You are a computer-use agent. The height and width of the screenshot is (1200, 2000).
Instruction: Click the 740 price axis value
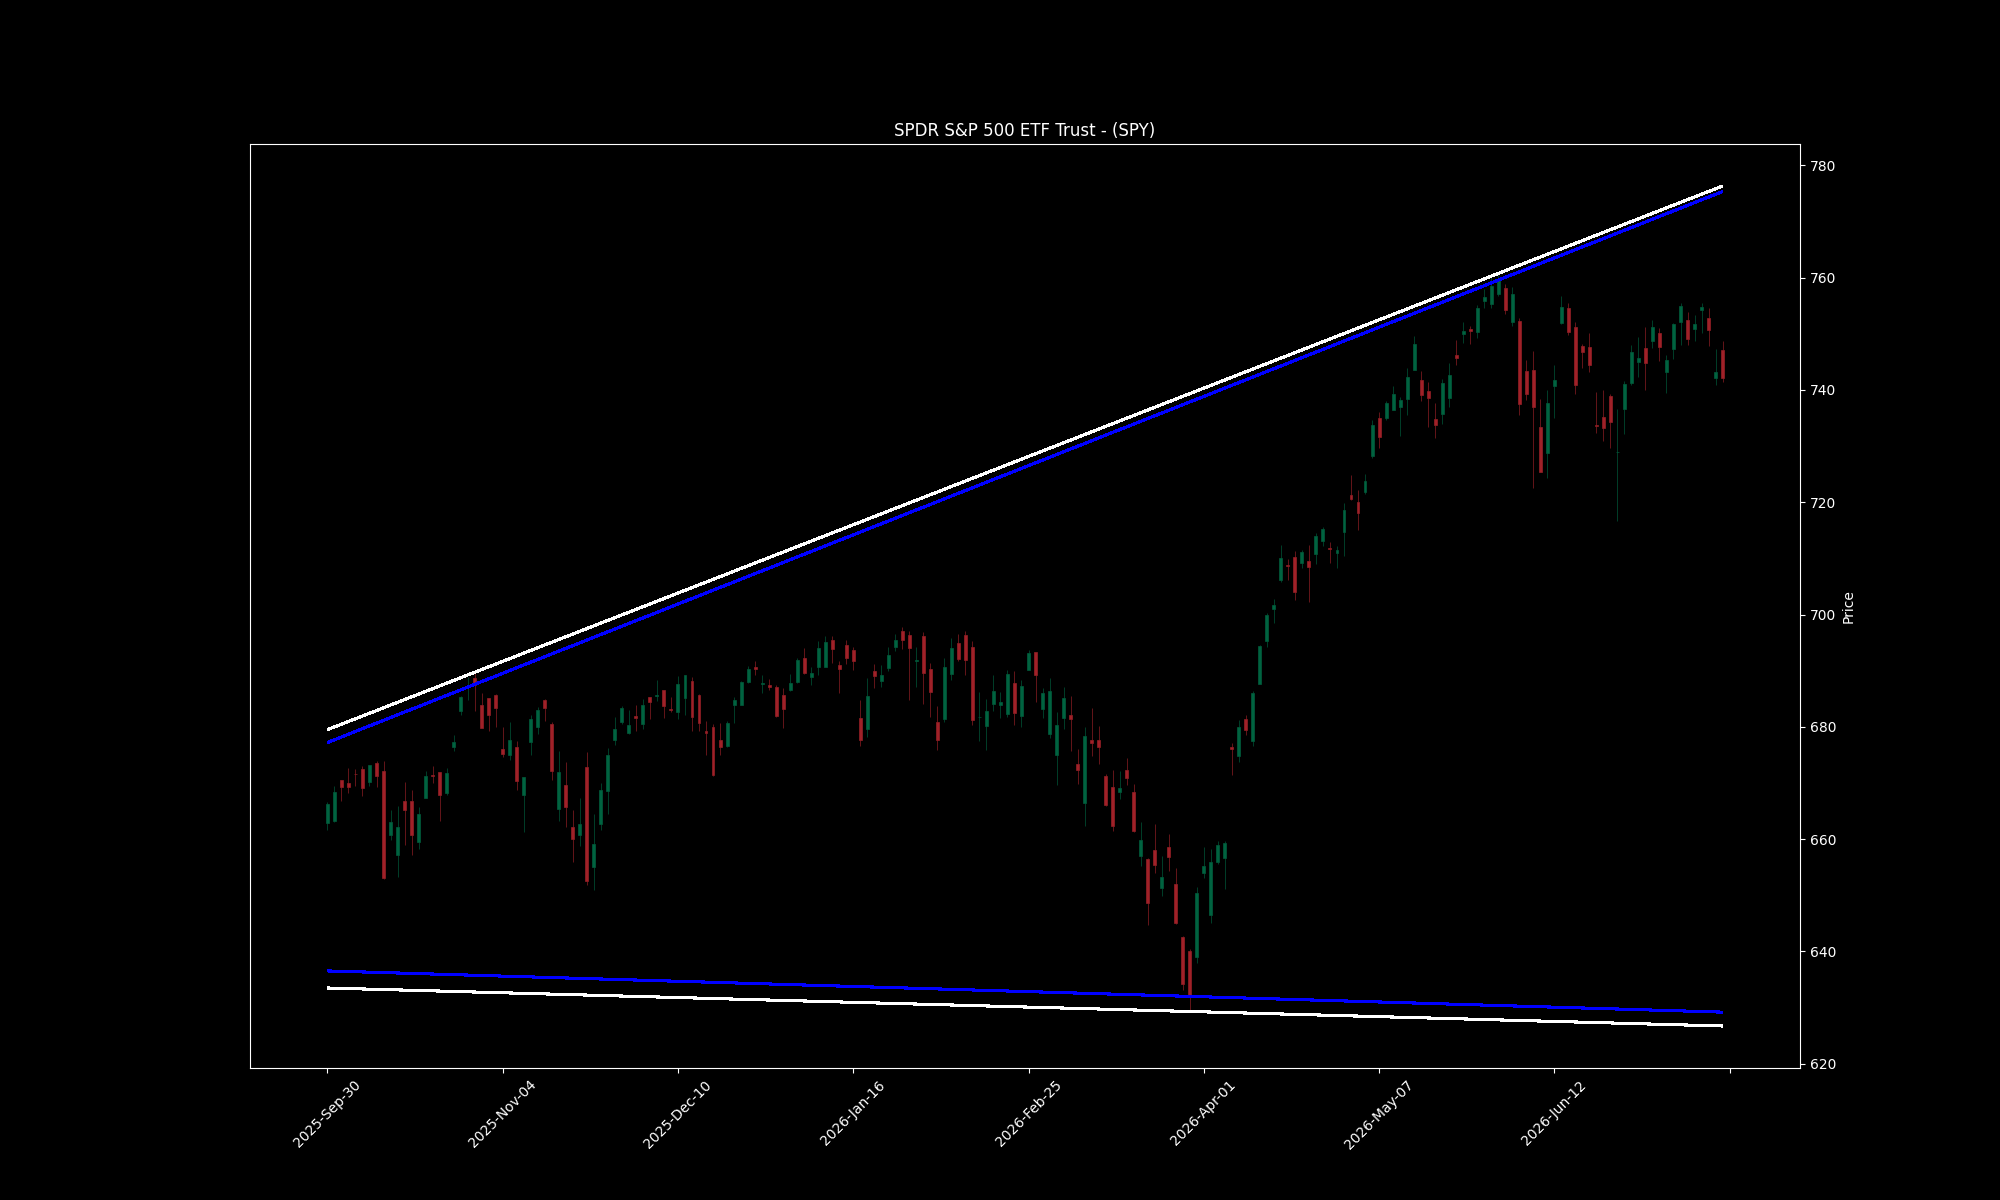pos(1823,390)
